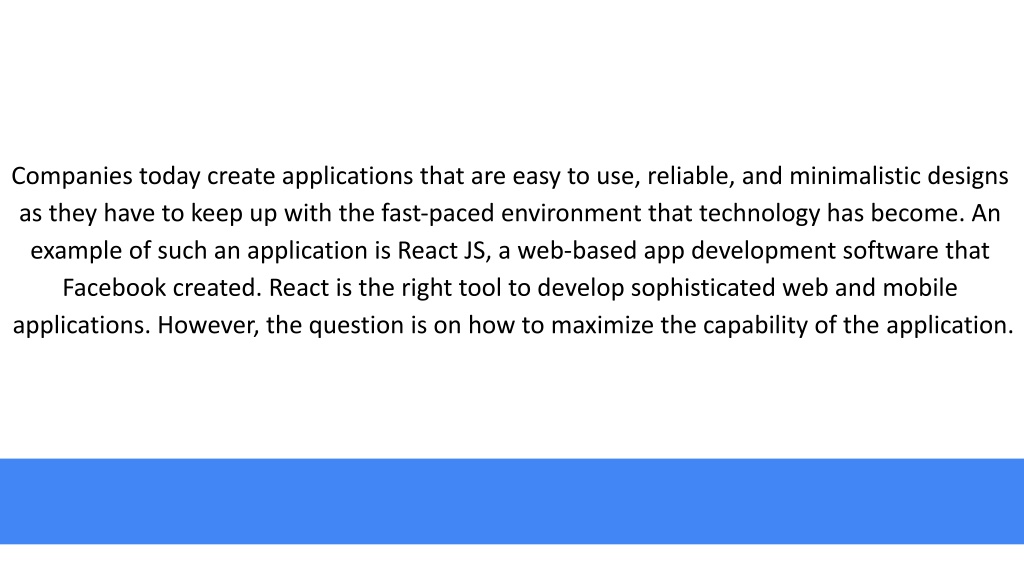
Task: Click the word "Companies" starting the paragraph
Action: tap(72, 177)
